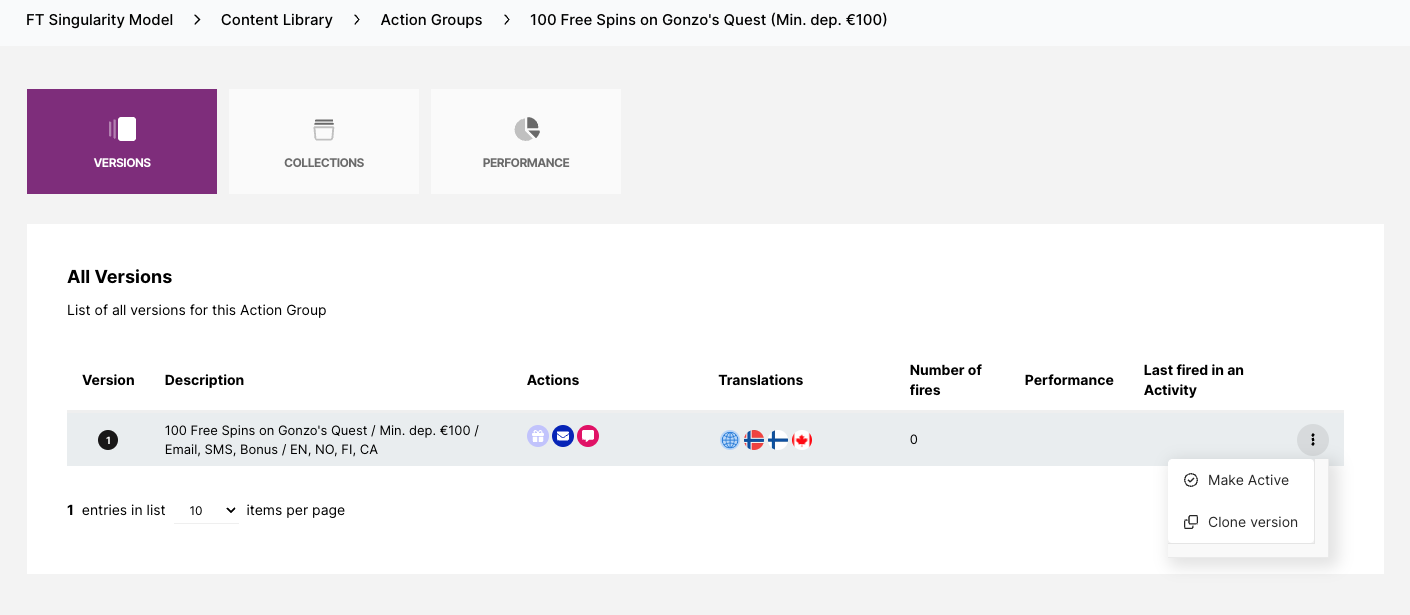Click the version 1 number badge
The width and height of the screenshot is (1410, 615).
click(x=108, y=440)
